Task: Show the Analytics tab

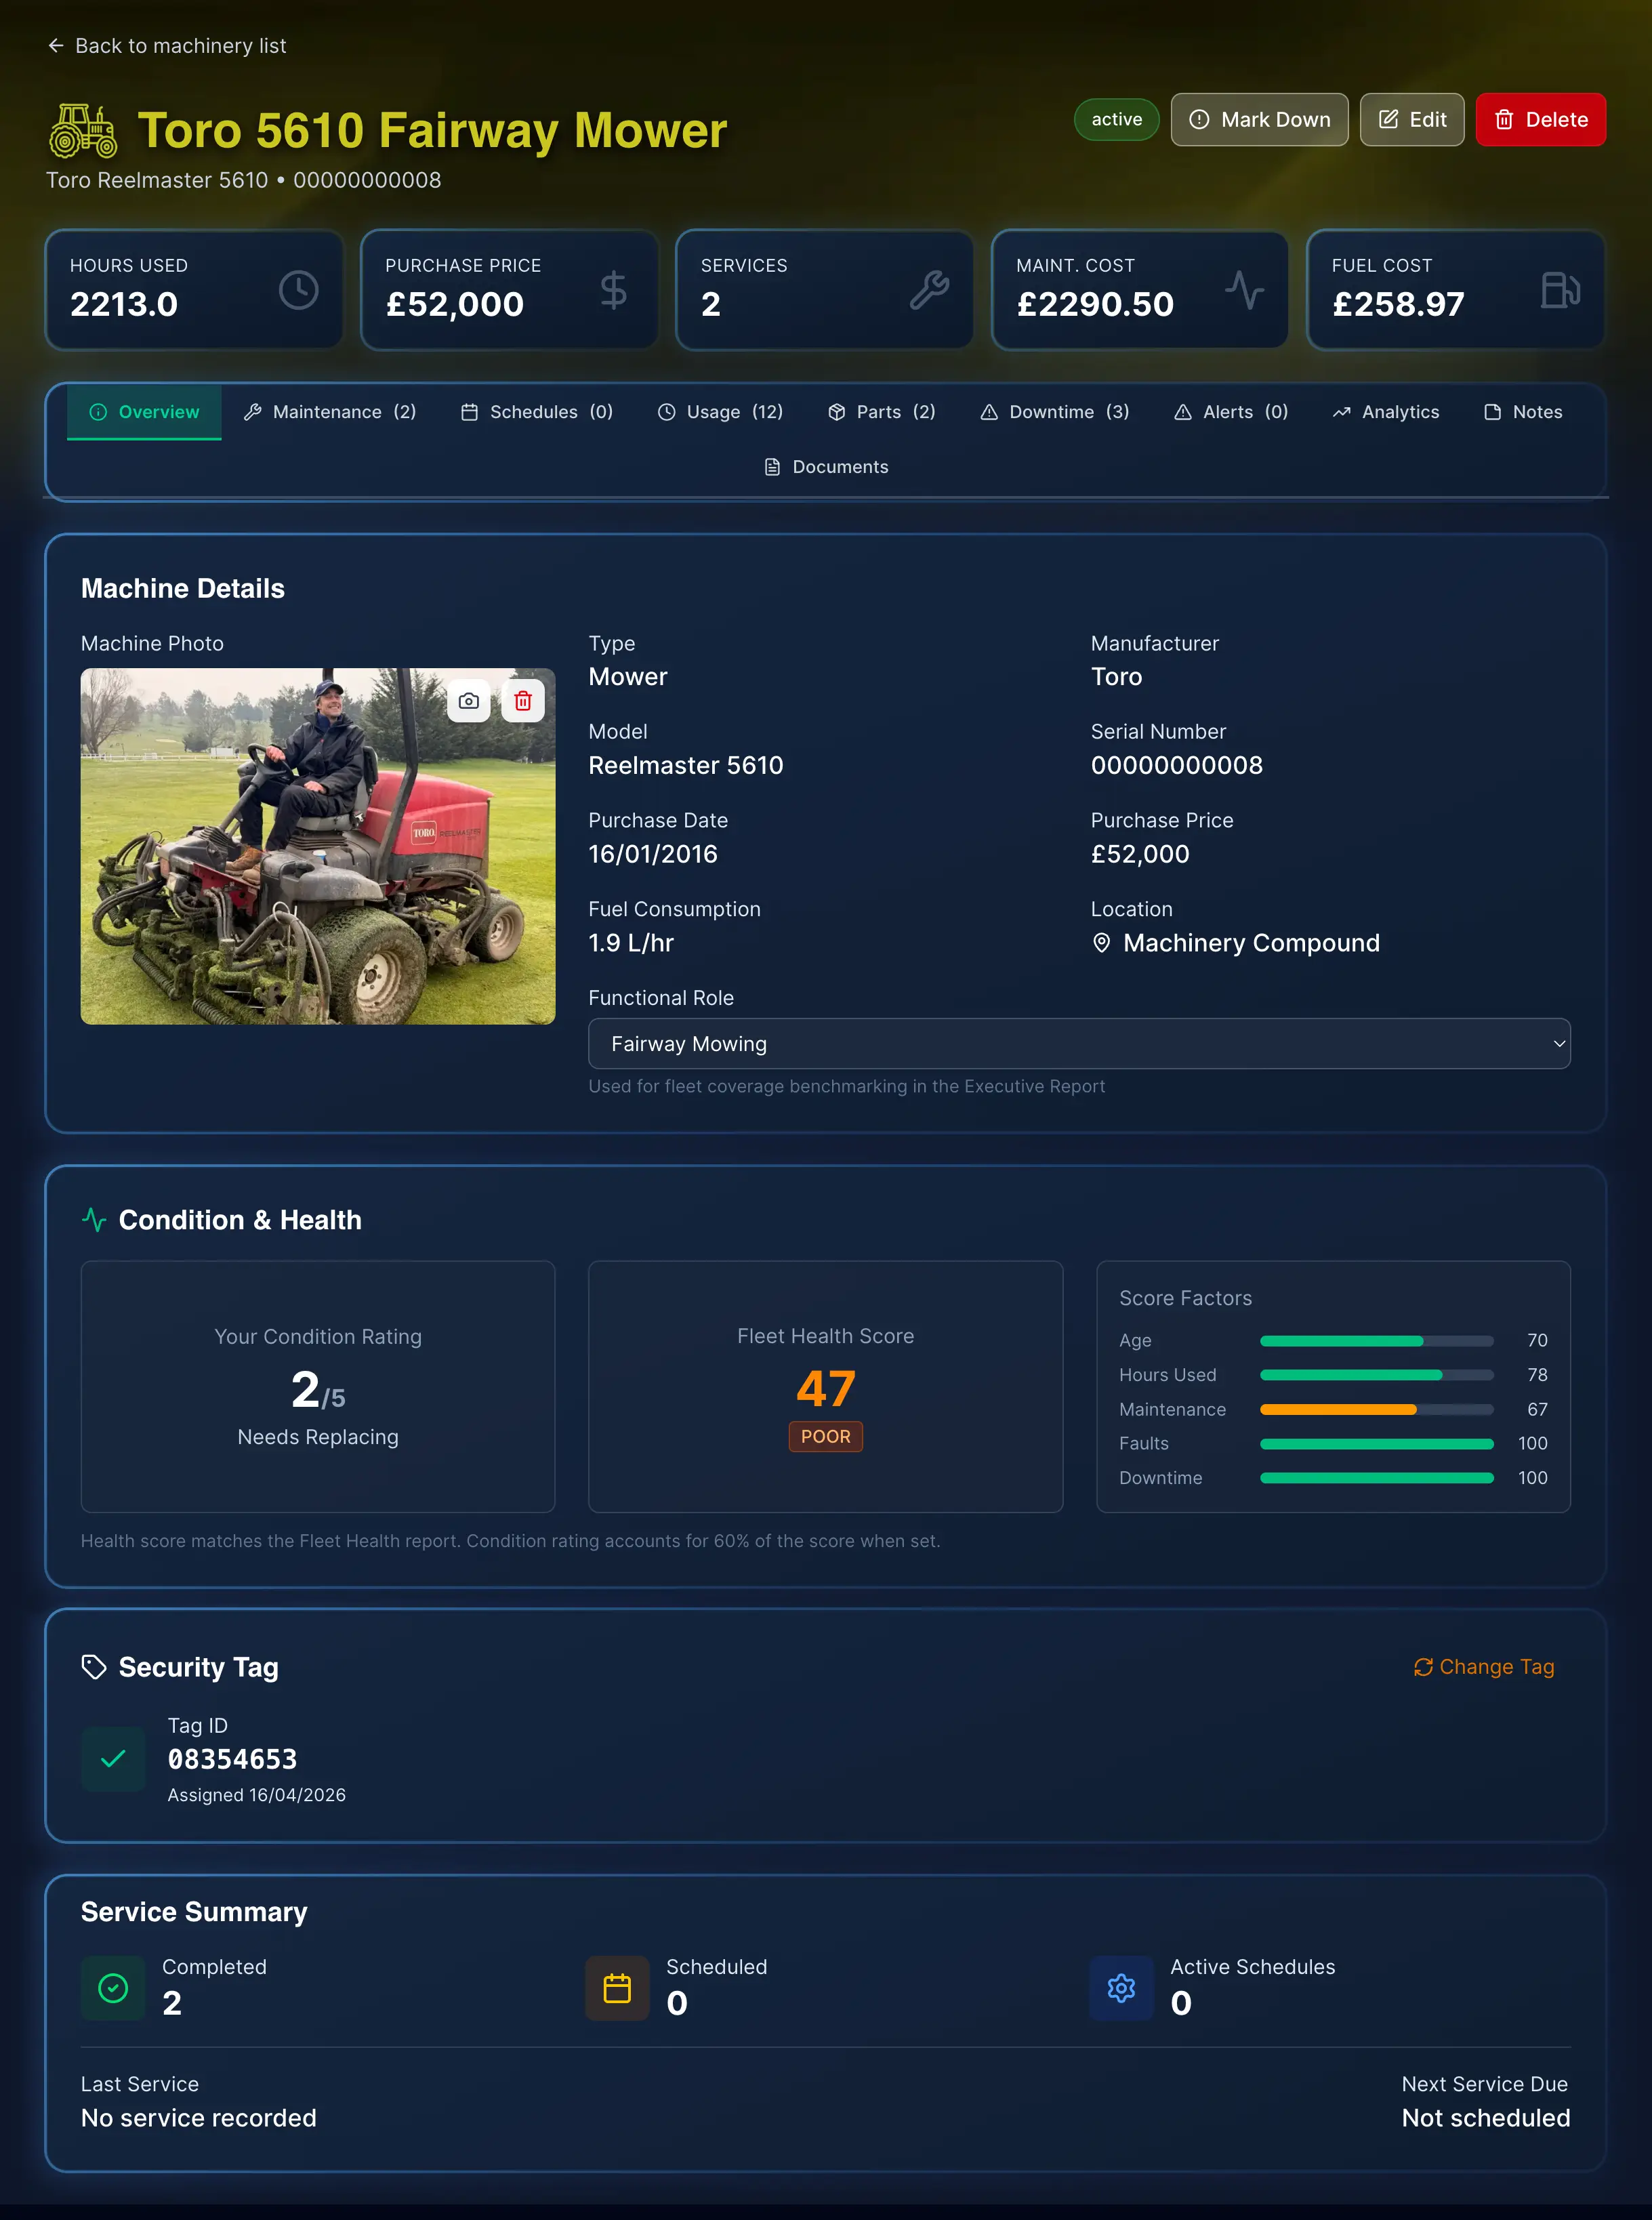Action: (x=1386, y=412)
